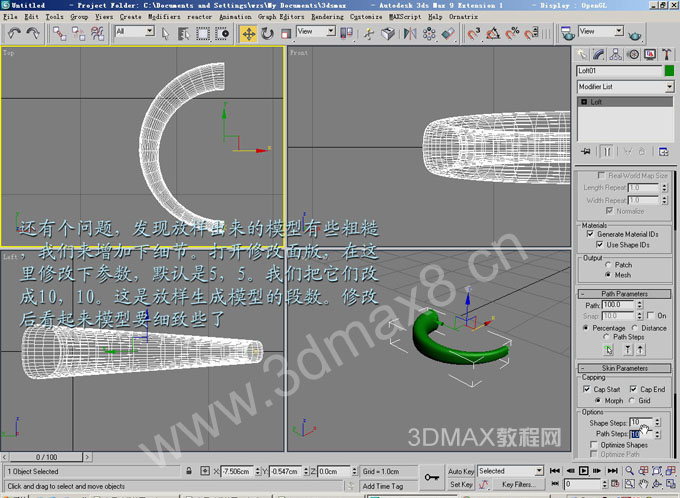Click the Auto Key button

(461, 471)
